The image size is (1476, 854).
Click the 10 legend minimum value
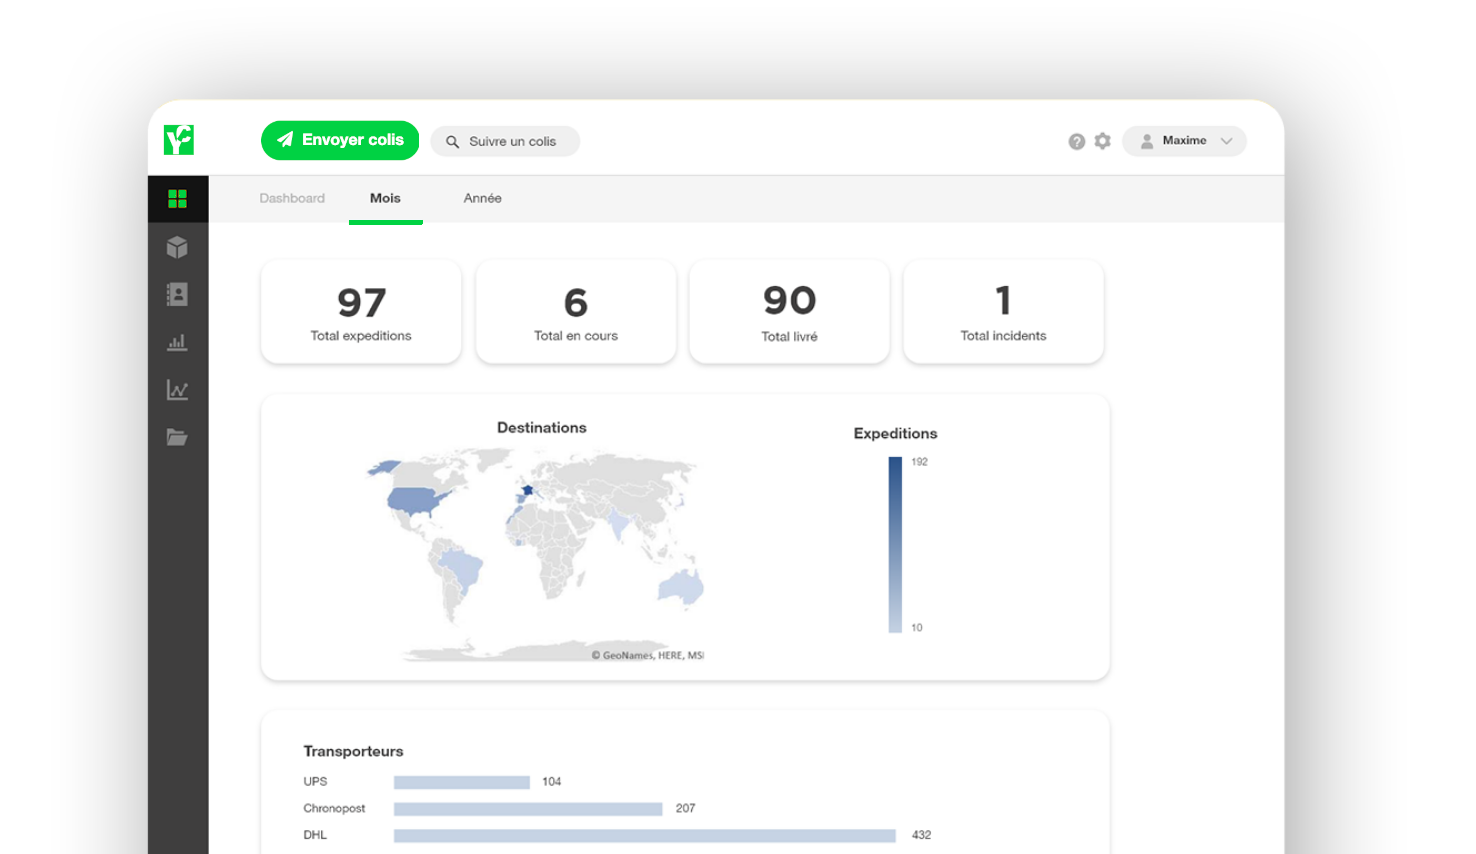917,628
